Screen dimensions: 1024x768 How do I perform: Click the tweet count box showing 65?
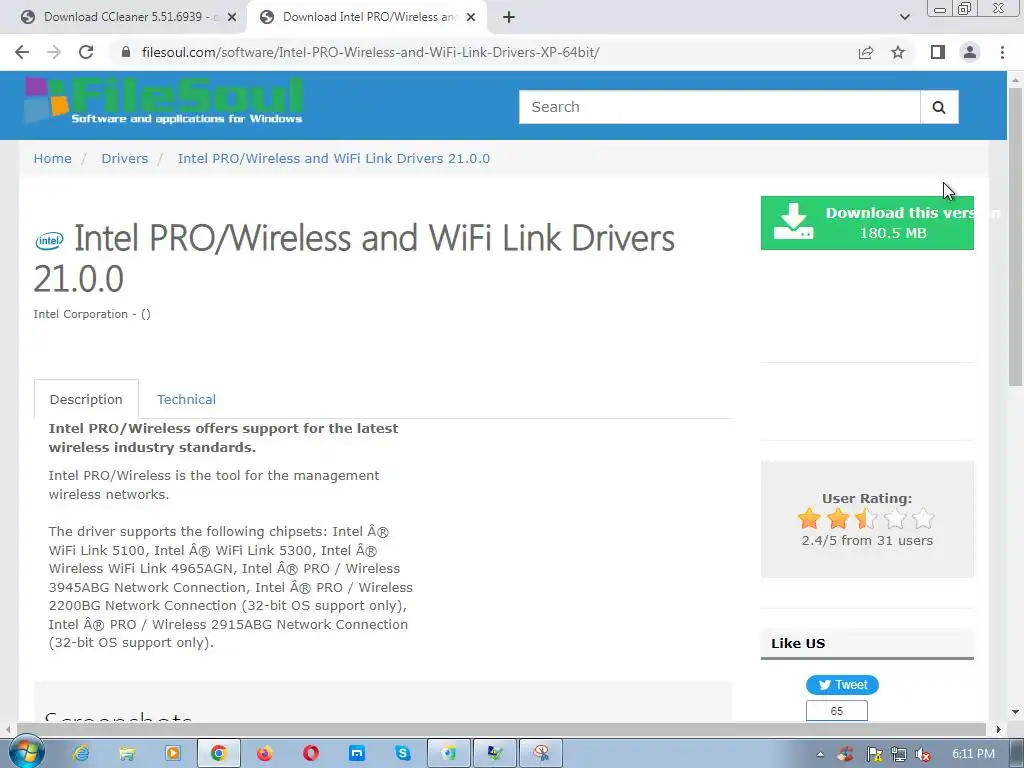[837, 711]
